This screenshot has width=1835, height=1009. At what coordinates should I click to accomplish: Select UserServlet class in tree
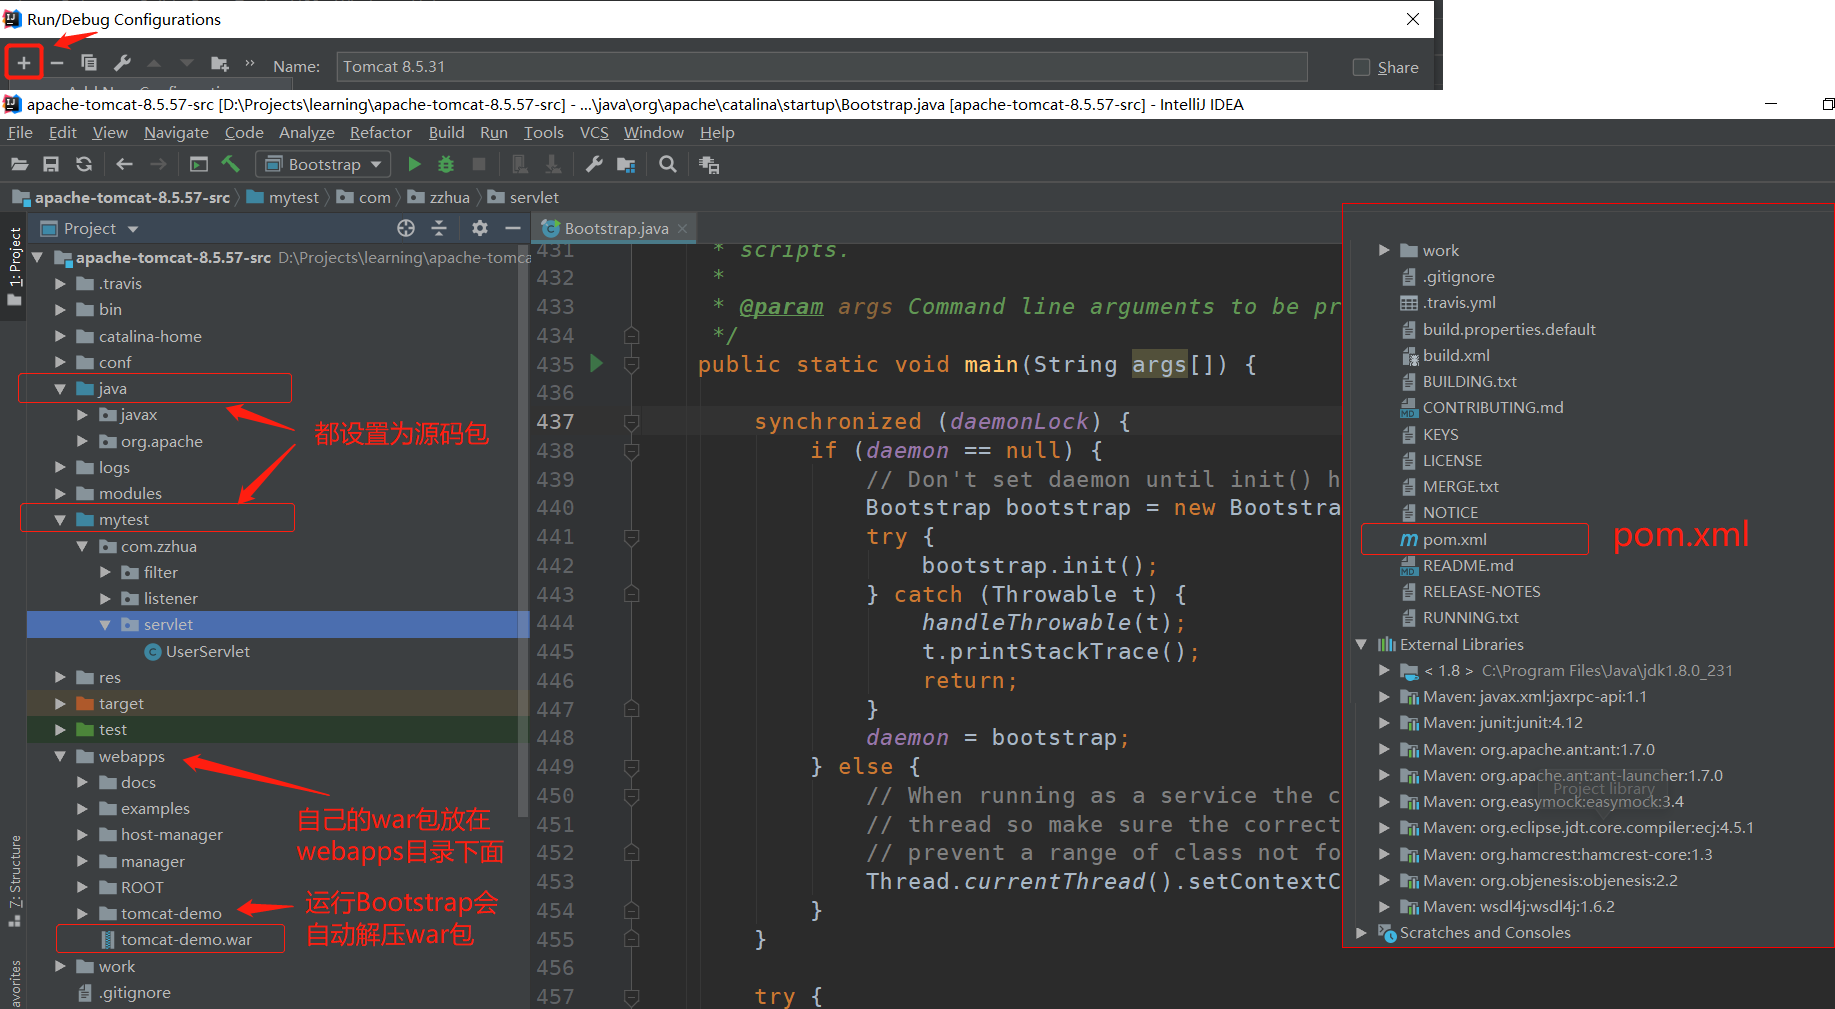(207, 652)
